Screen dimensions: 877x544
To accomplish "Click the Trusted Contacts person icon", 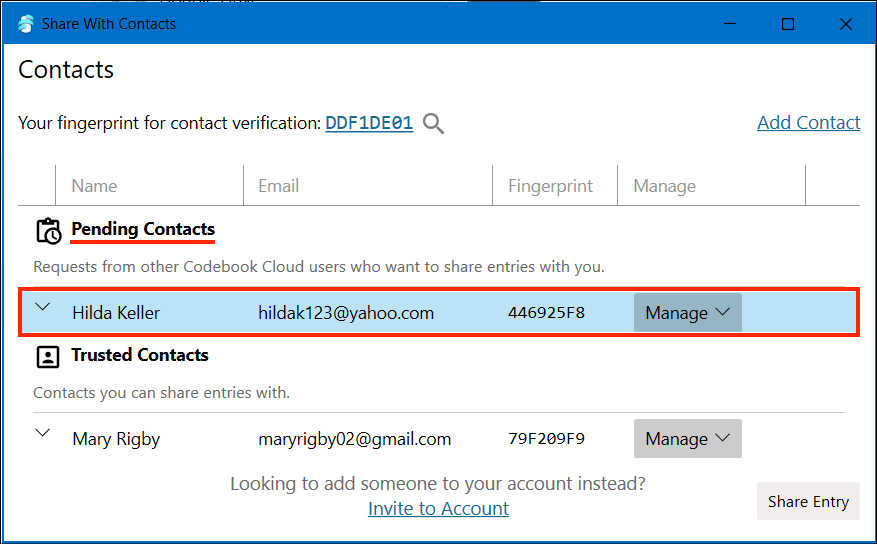I will click(x=48, y=357).
